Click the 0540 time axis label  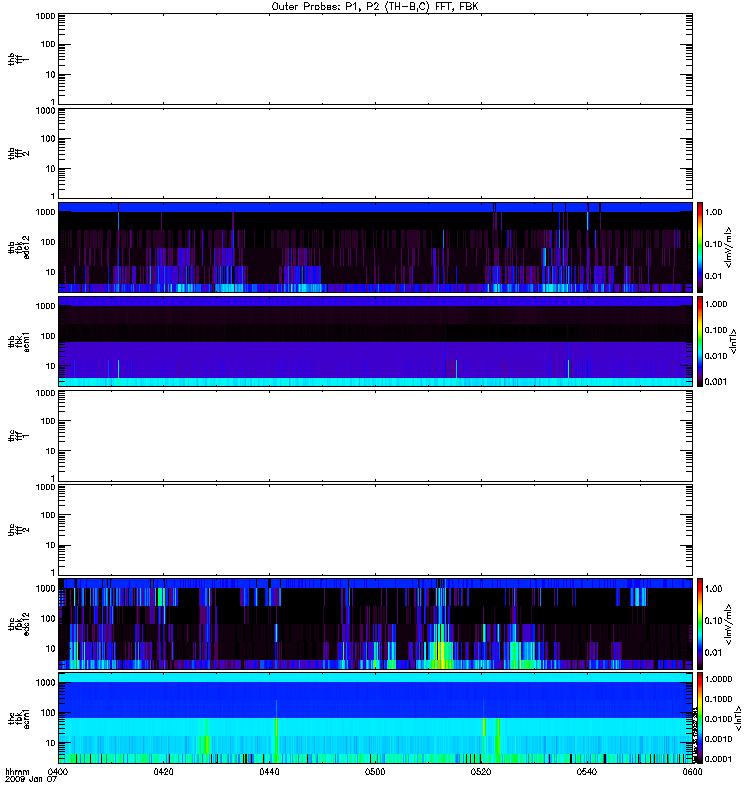(x=587, y=772)
